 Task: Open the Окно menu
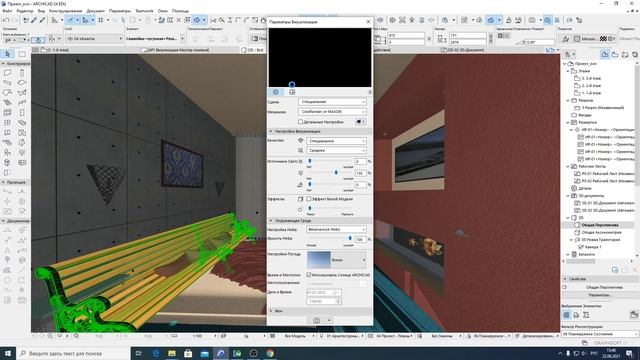click(162, 11)
